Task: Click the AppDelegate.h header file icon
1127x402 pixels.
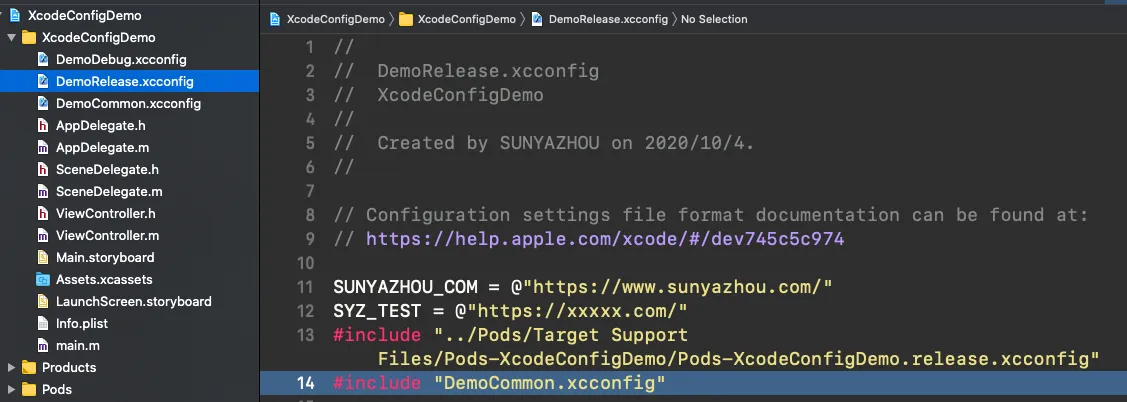Action: pyautogui.click(x=43, y=126)
